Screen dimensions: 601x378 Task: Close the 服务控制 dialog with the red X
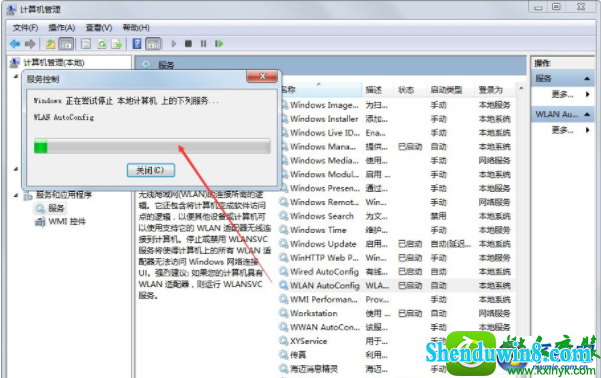coord(262,76)
